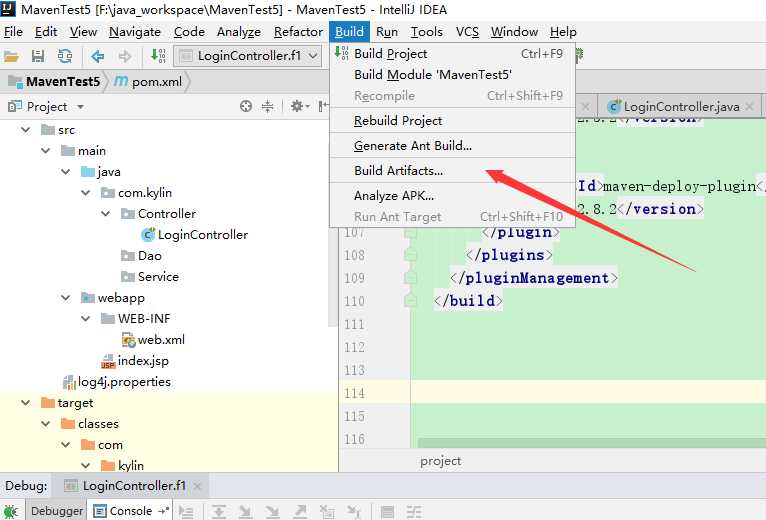
Task: Click the line 107 fold marker in gutter
Action: pyautogui.click(x=410, y=234)
